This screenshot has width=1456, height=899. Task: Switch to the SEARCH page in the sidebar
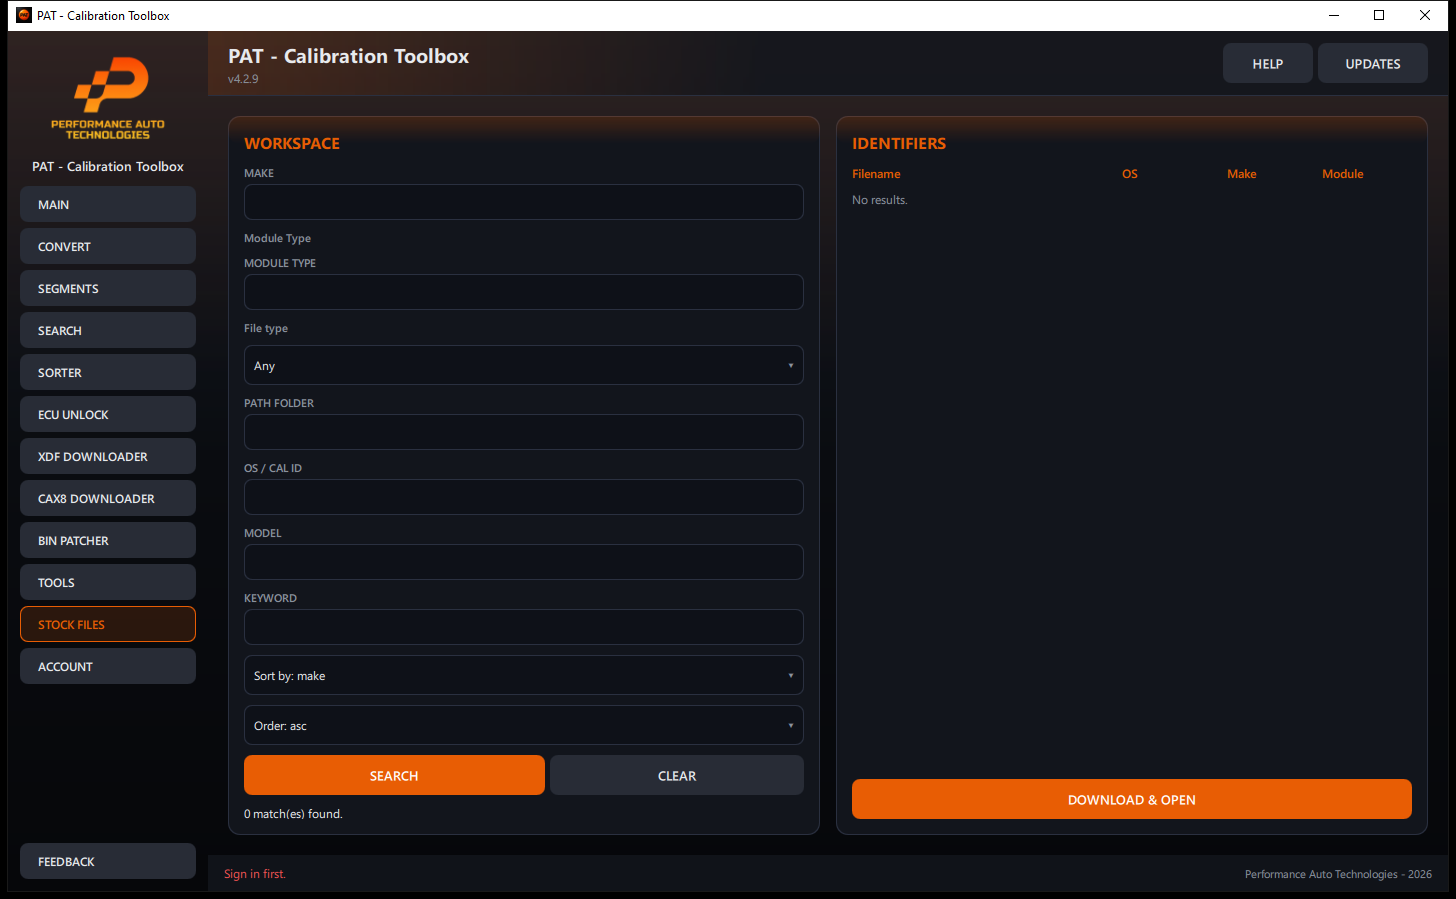108,330
